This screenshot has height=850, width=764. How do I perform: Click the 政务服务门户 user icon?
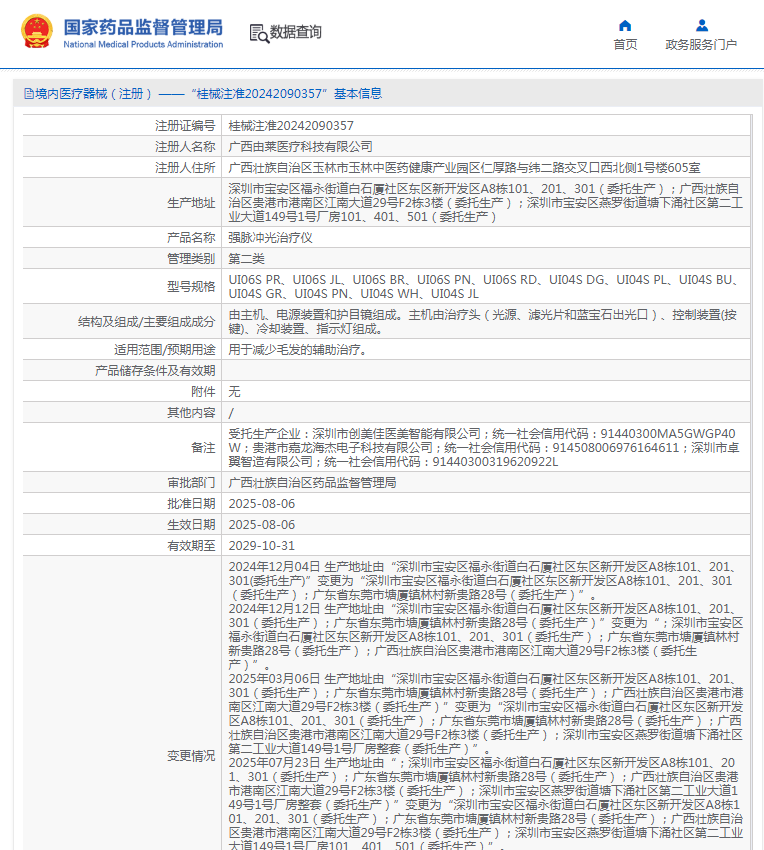702,25
